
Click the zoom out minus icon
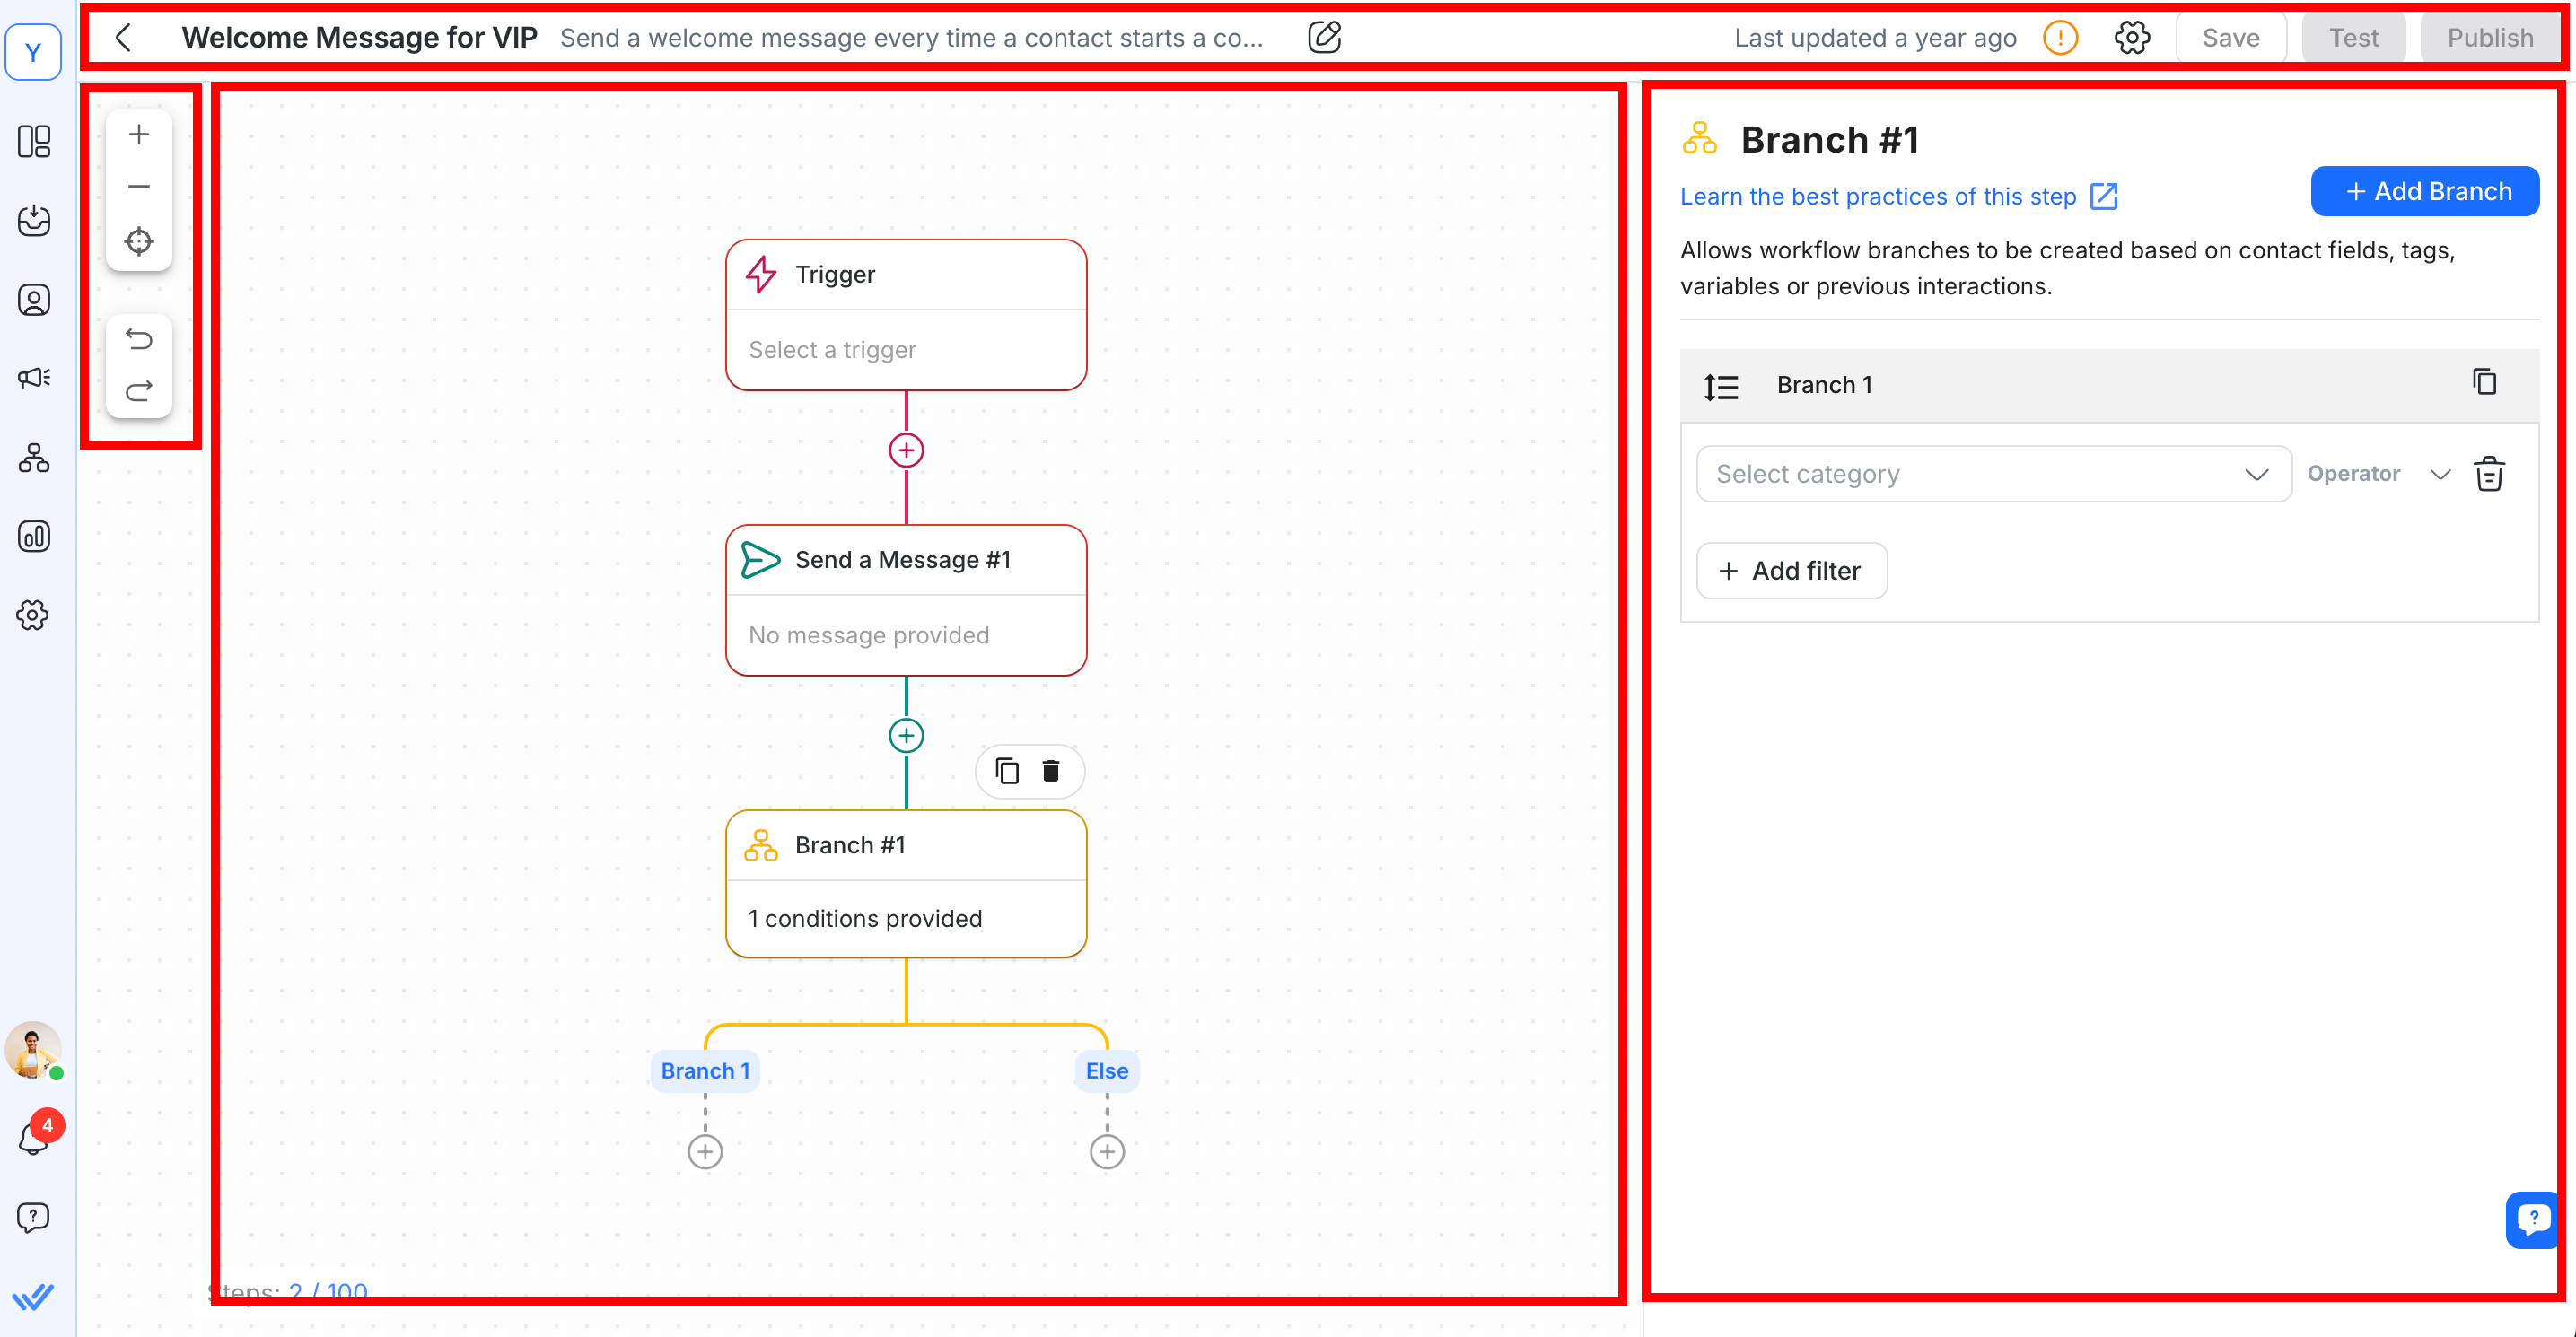(x=139, y=187)
